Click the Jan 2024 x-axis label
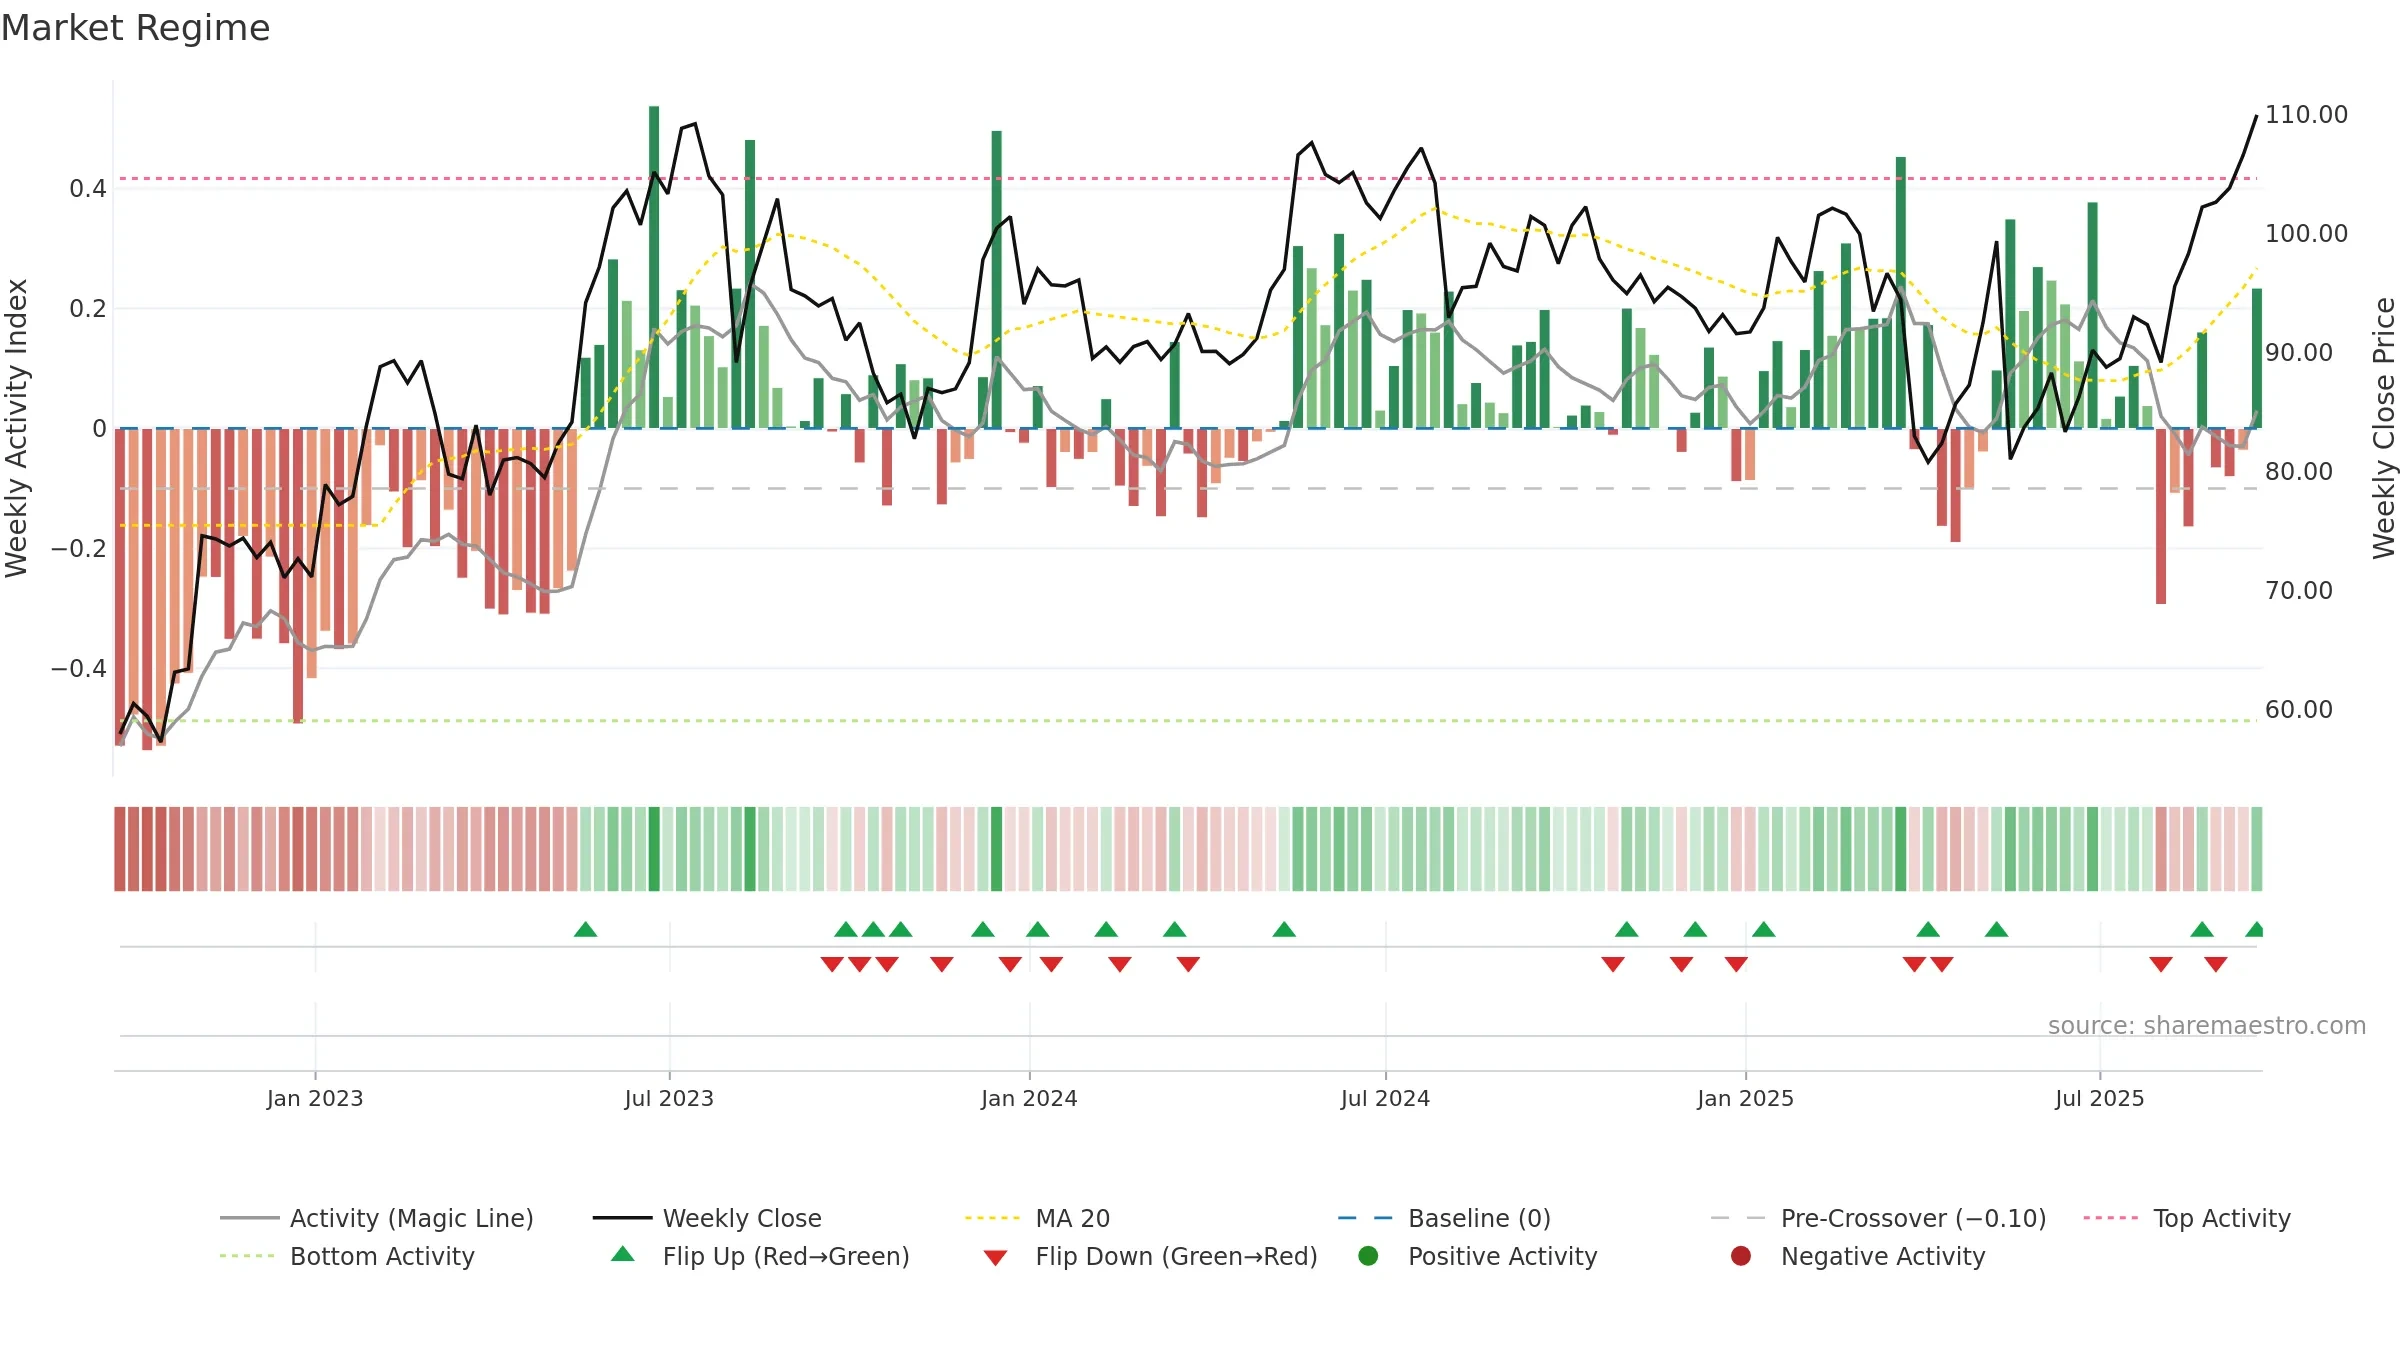 point(1029,1098)
